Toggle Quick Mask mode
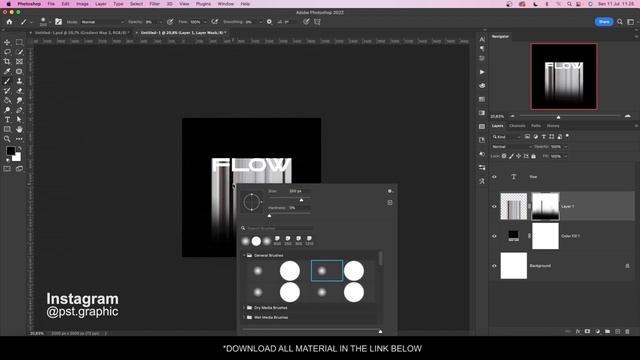 coord(7,169)
